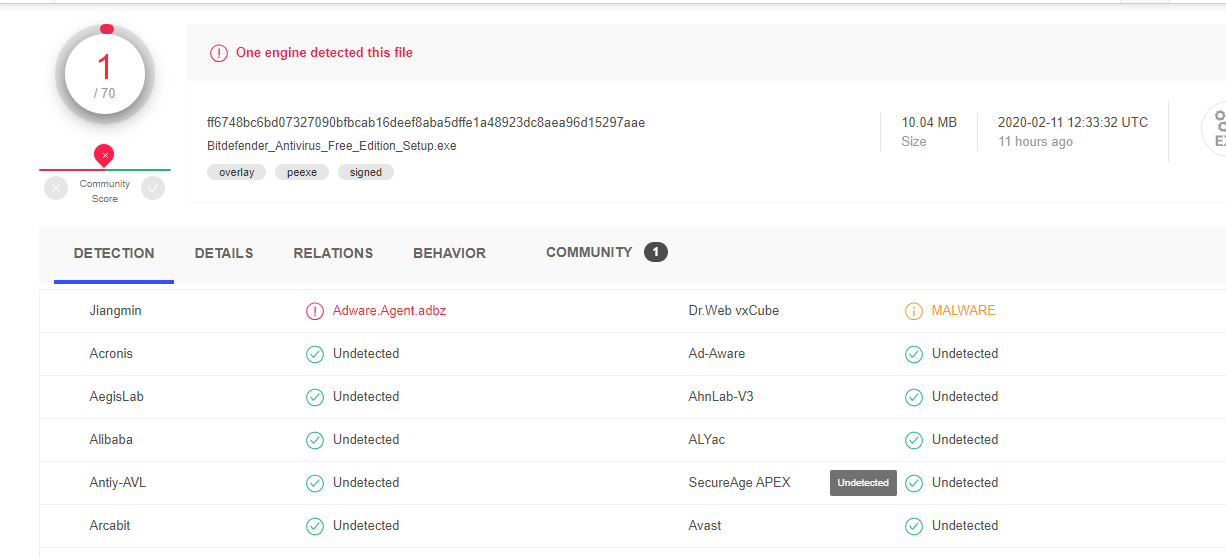Viewport: 1226px width, 558px height.
Task: Click the AegisLab engine name
Action: pyautogui.click(x=117, y=397)
